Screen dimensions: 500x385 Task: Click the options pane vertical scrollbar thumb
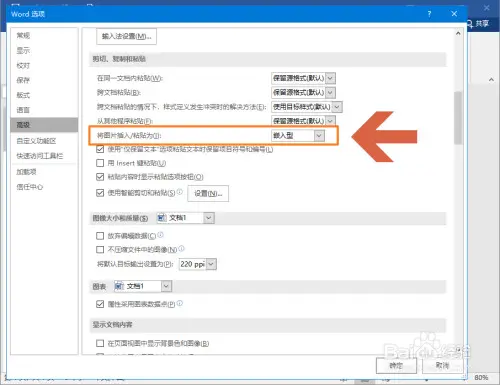(458, 117)
